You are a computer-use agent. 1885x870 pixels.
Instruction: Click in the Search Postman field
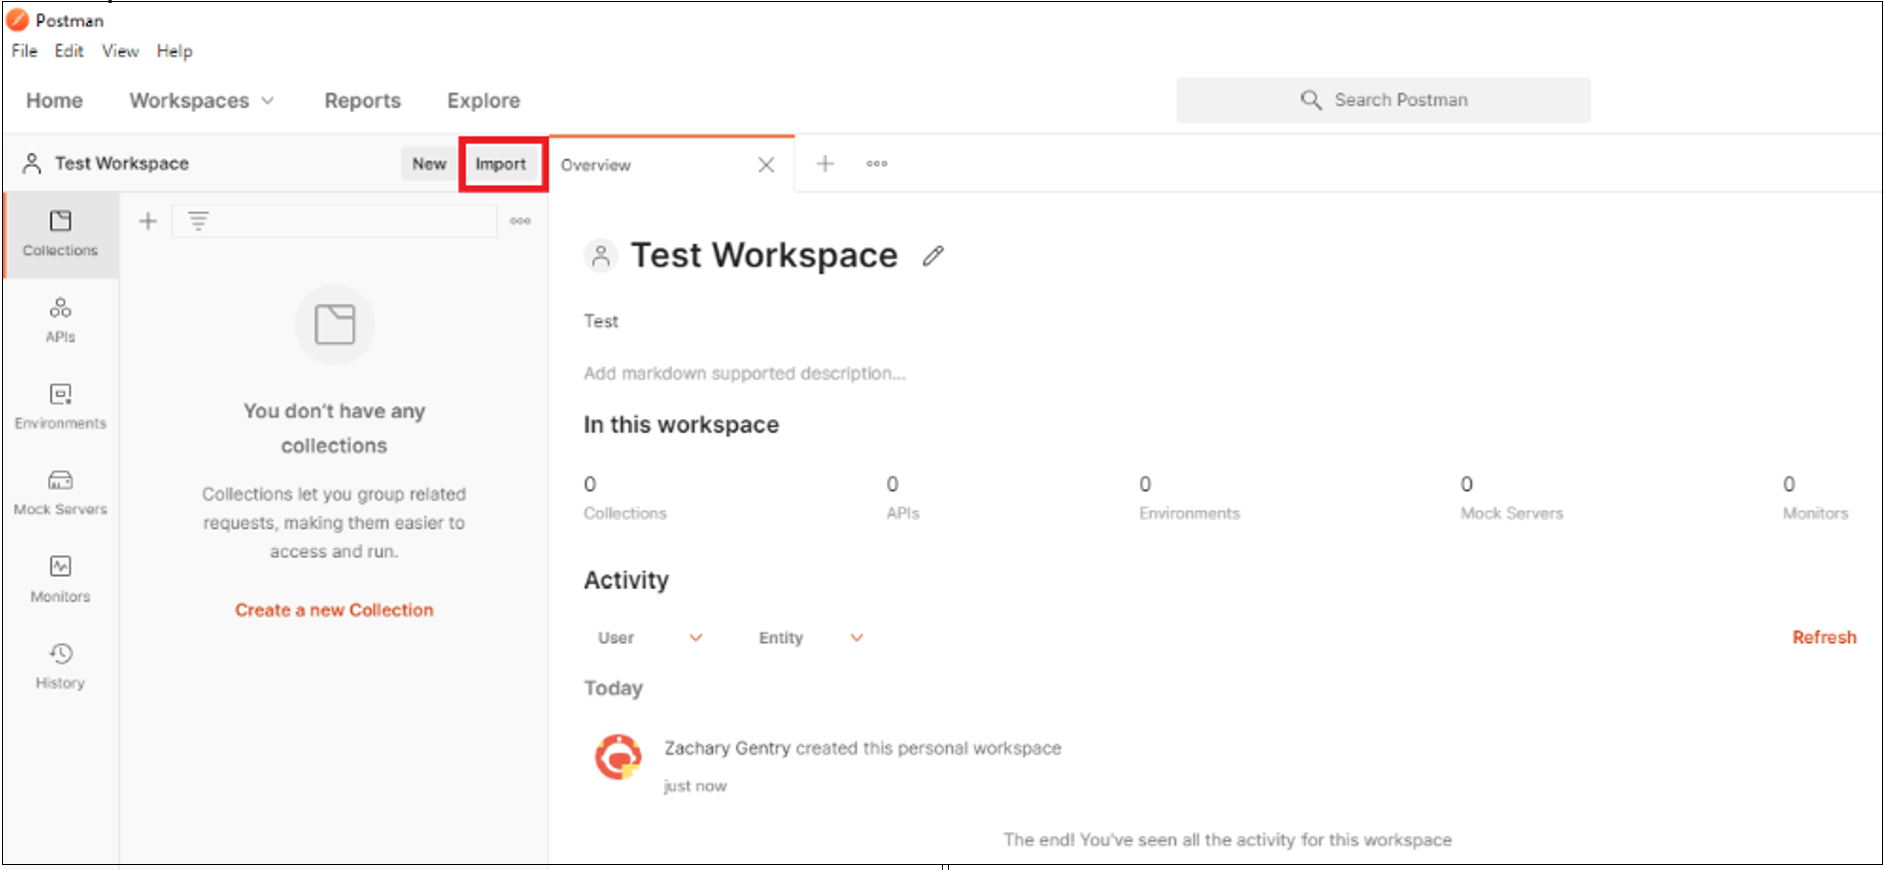point(1383,100)
